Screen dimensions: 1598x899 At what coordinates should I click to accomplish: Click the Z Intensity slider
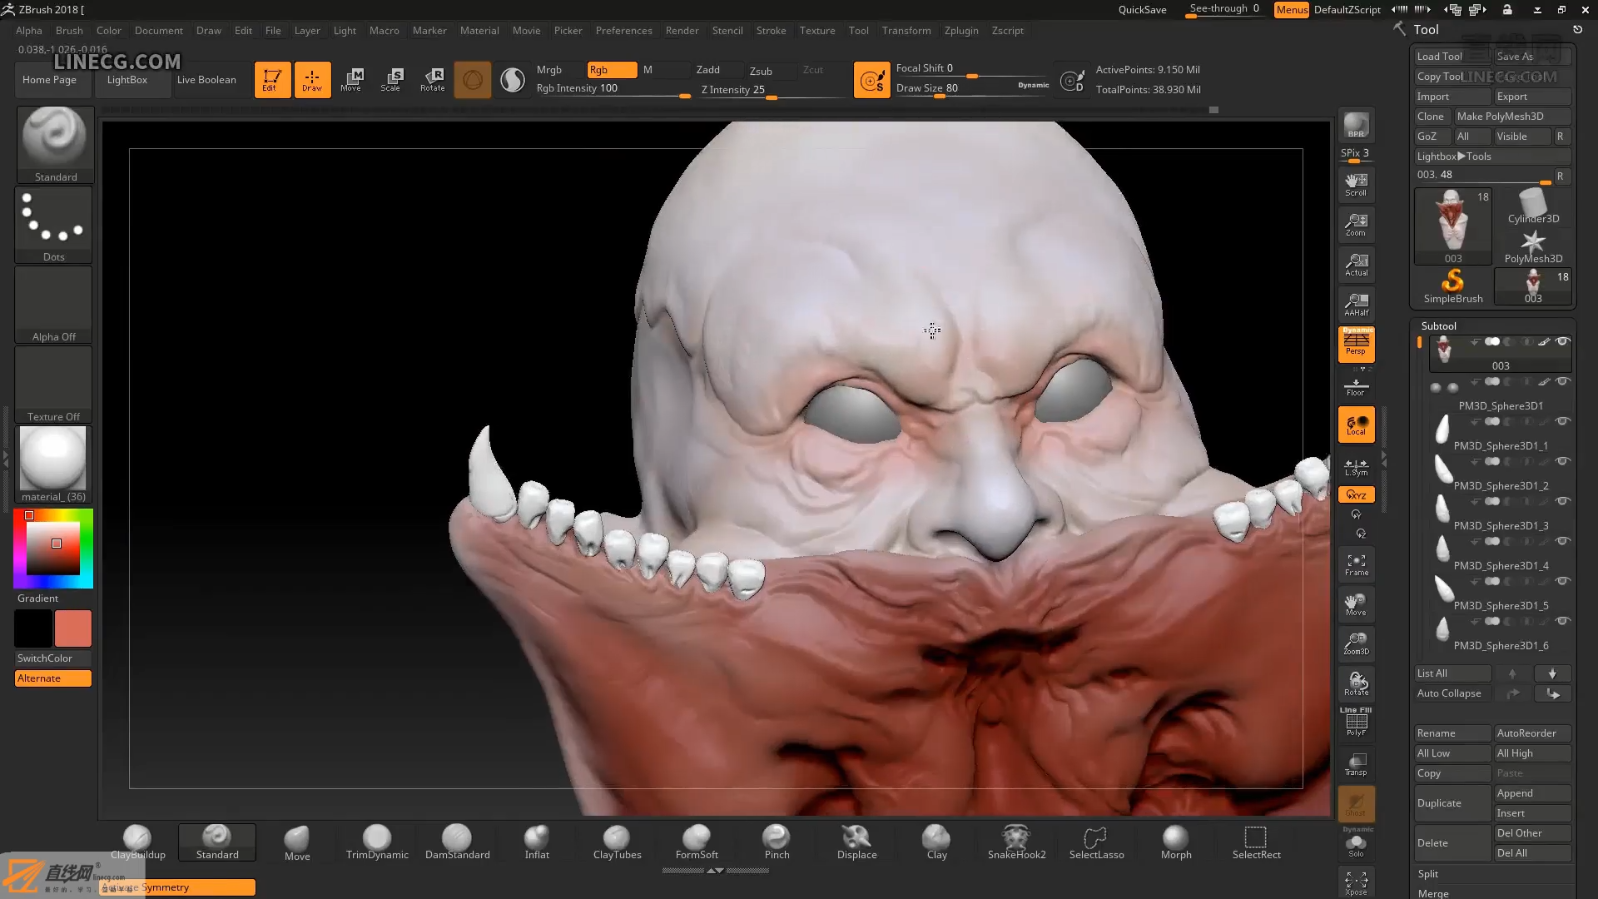pyautogui.click(x=770, y=90)
